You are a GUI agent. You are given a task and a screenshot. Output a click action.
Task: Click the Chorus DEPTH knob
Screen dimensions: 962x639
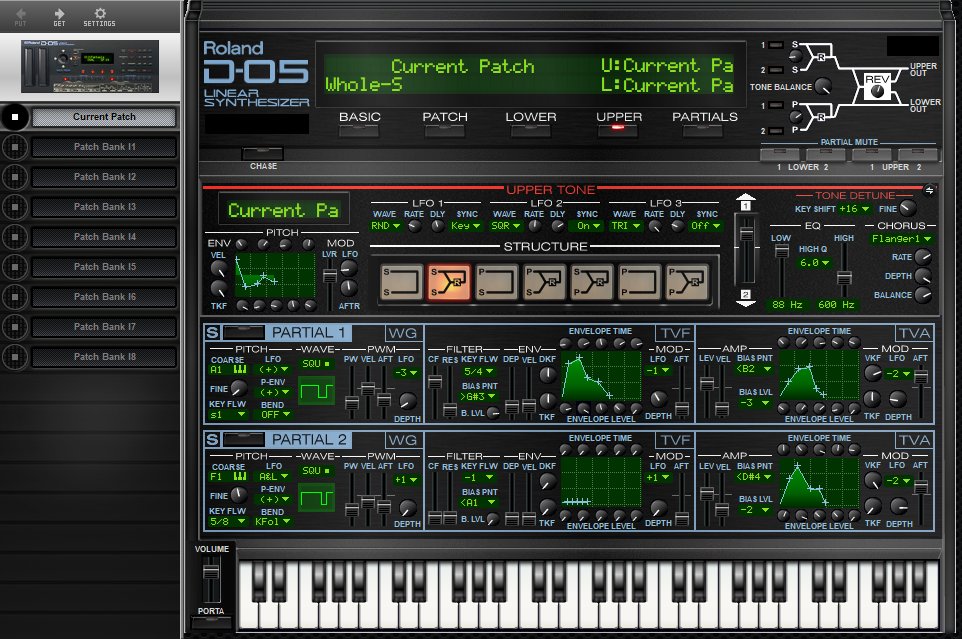tap(923, 276)
